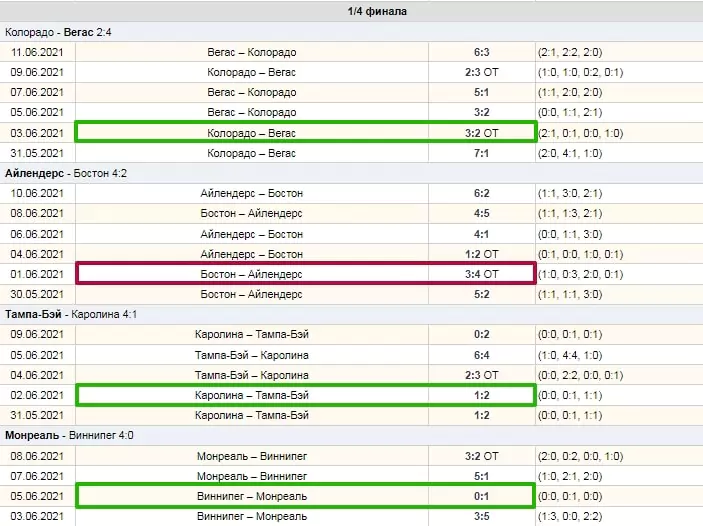
Task: Select period scores (1:1, 3:0, 2:1)
Action: pos(570,193)
